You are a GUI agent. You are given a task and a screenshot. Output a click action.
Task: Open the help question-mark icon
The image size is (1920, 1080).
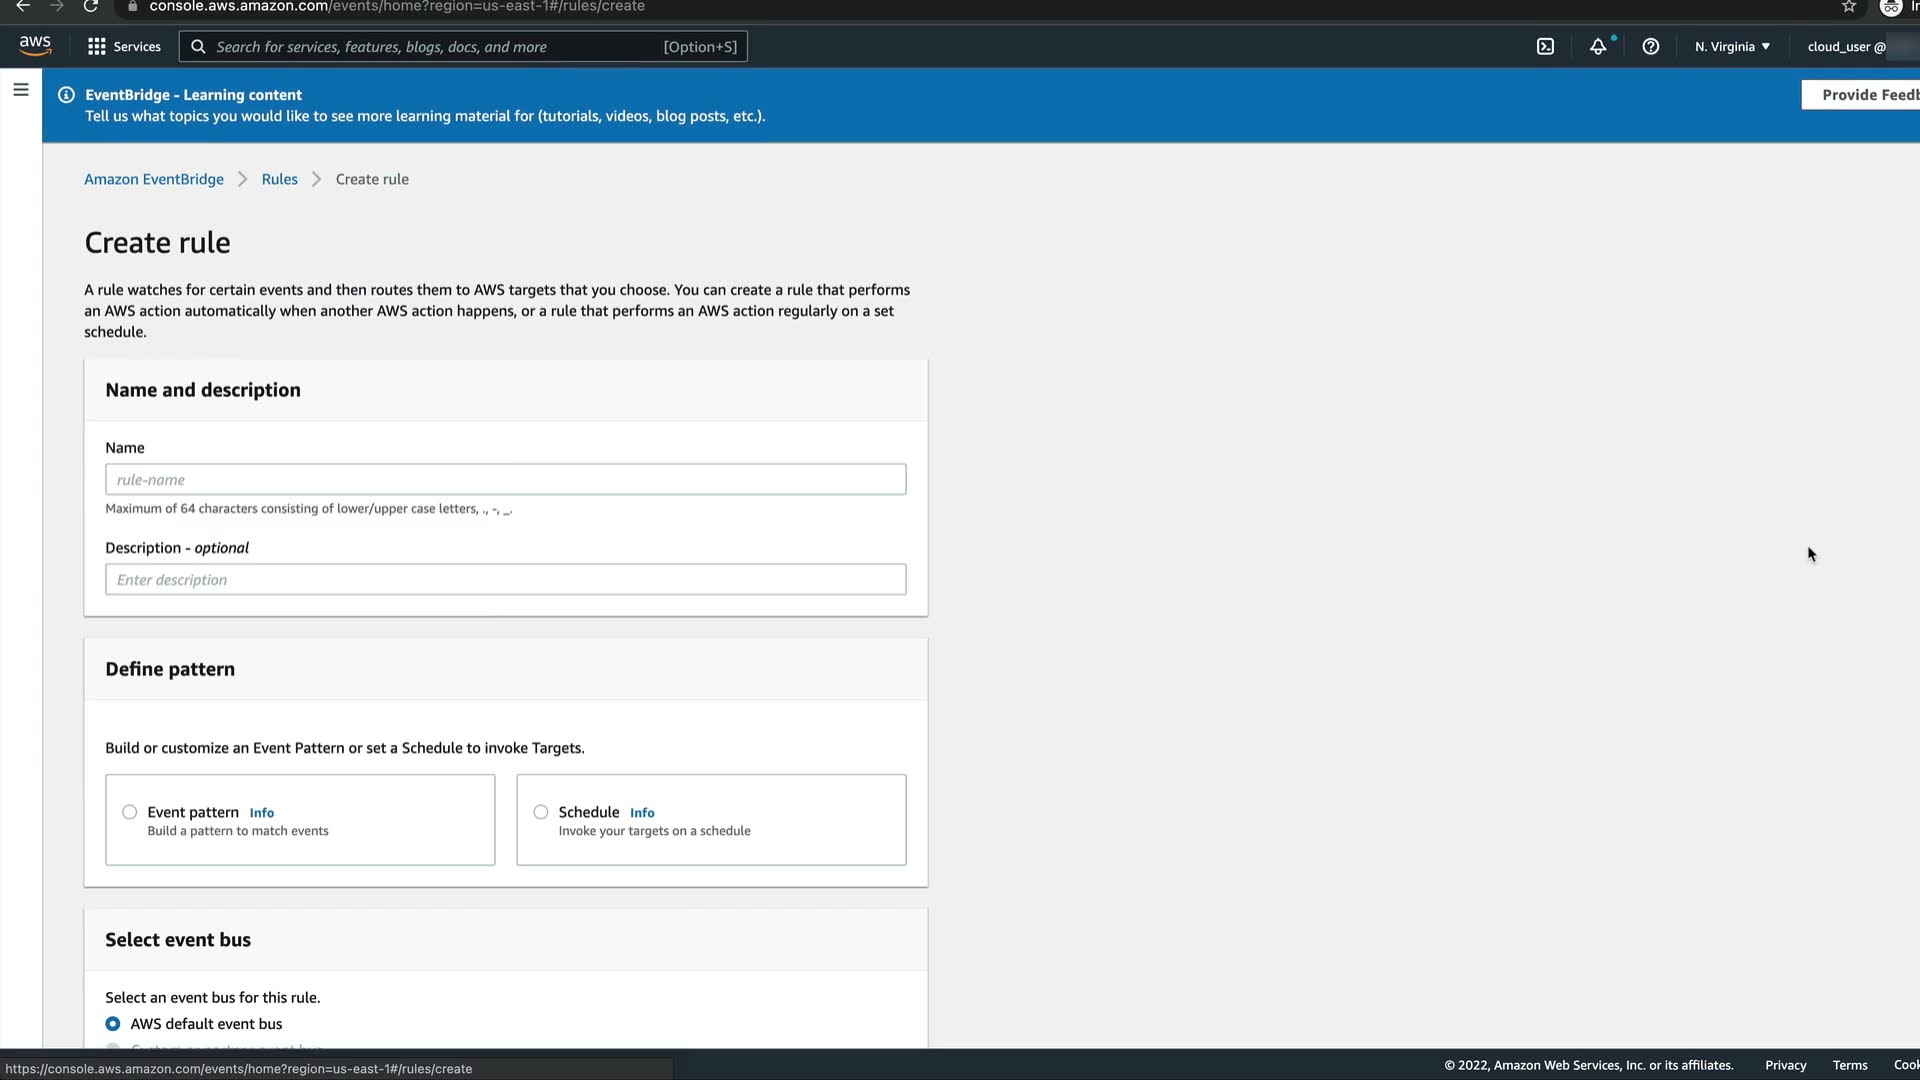coord(1651,46)
